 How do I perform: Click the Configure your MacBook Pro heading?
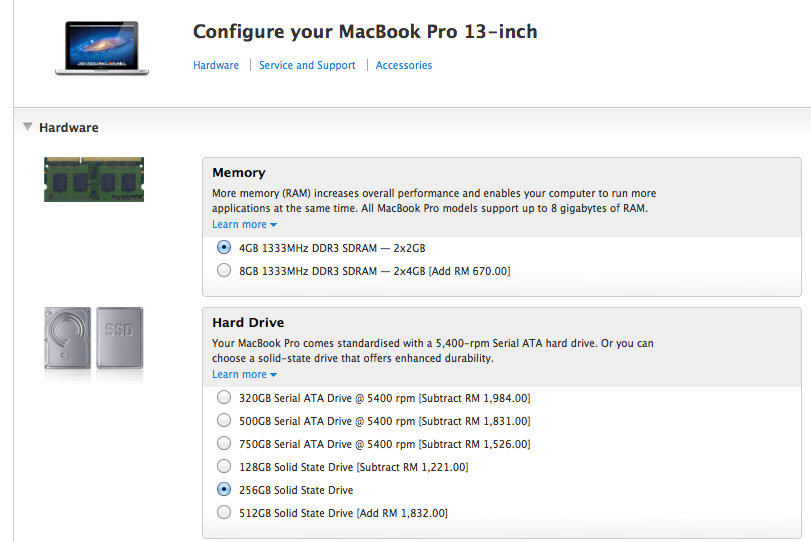(365, 31)
